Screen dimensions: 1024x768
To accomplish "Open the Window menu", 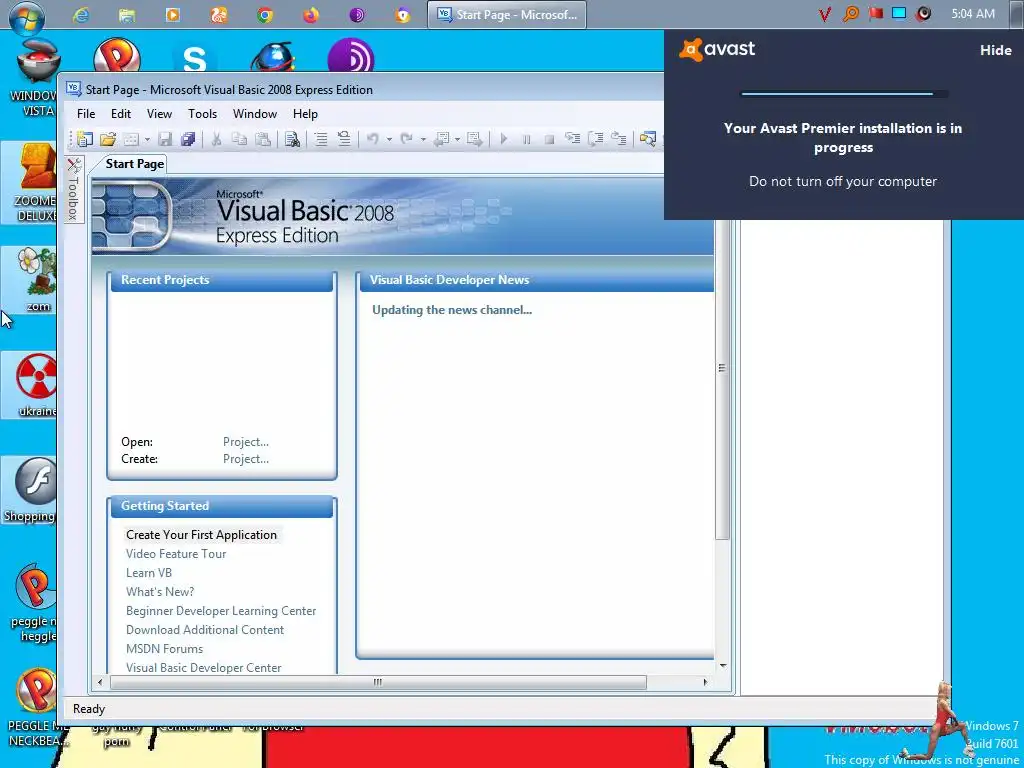I will click(x=255, y=114).
